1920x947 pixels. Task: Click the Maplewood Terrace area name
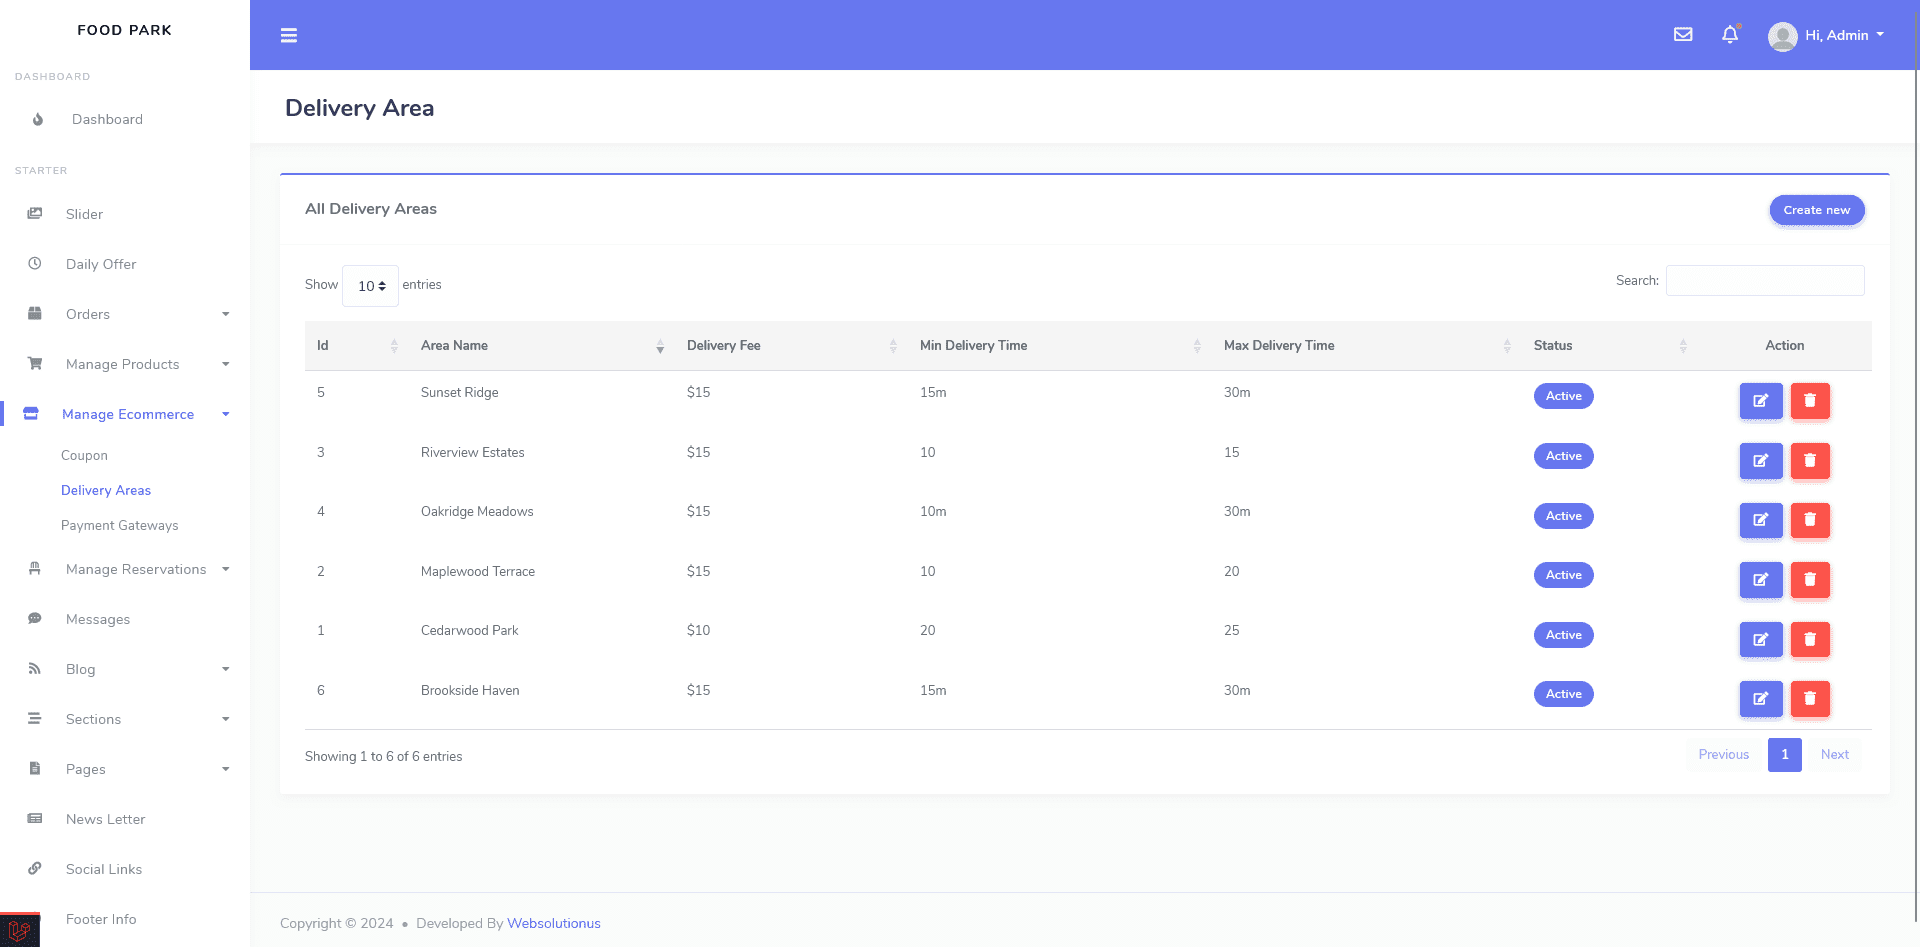tap(478, 572)
